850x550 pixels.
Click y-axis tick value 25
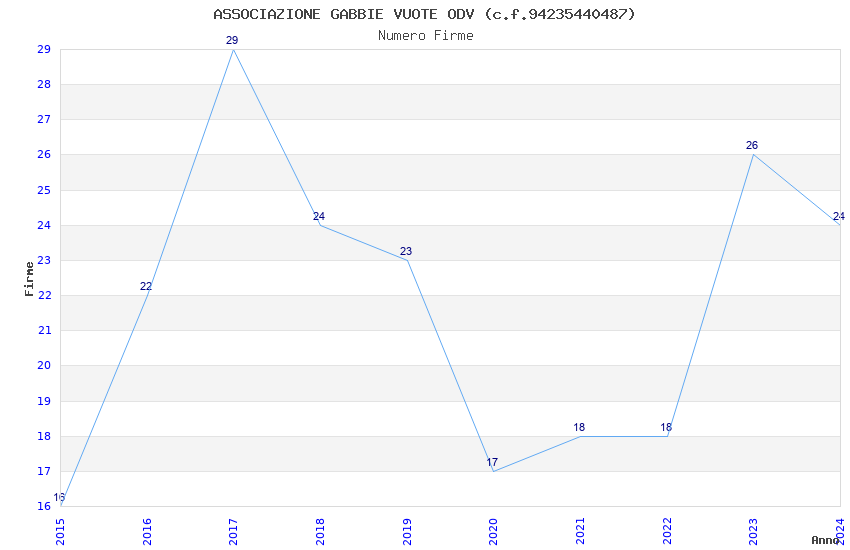pyautogui.click(x=44, y=190)
